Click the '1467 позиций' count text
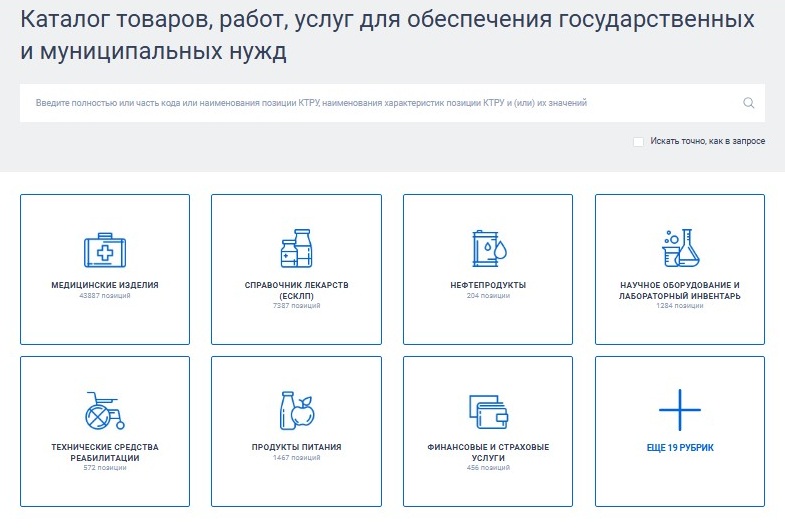785x530 pixels. coord(296,458)
